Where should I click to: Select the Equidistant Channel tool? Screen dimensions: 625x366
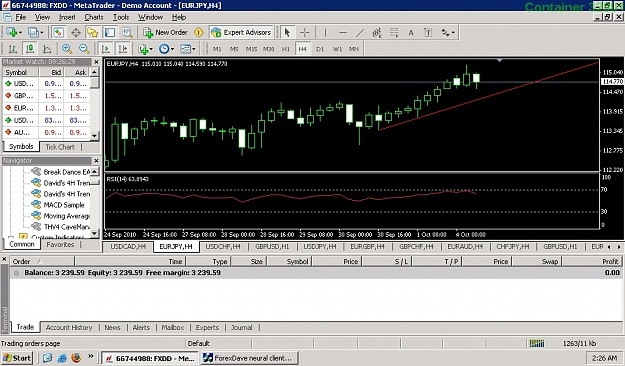[377, 32]
